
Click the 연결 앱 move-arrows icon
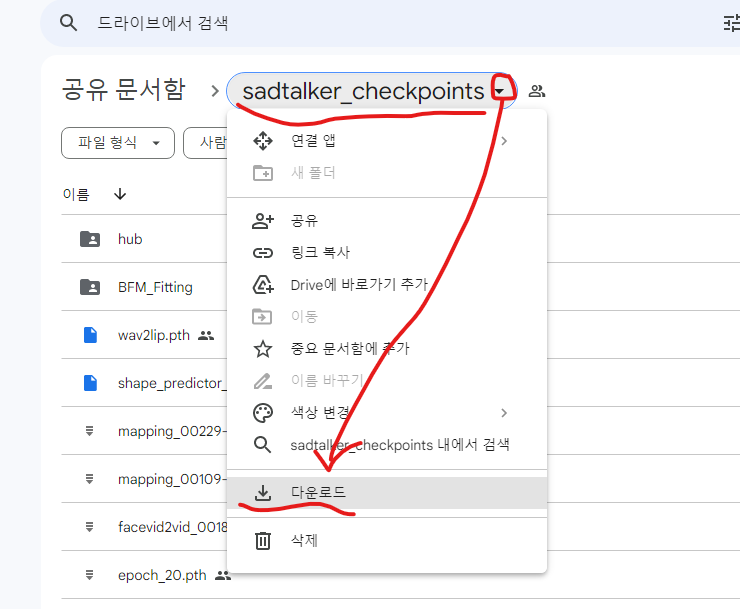point(263,141)
